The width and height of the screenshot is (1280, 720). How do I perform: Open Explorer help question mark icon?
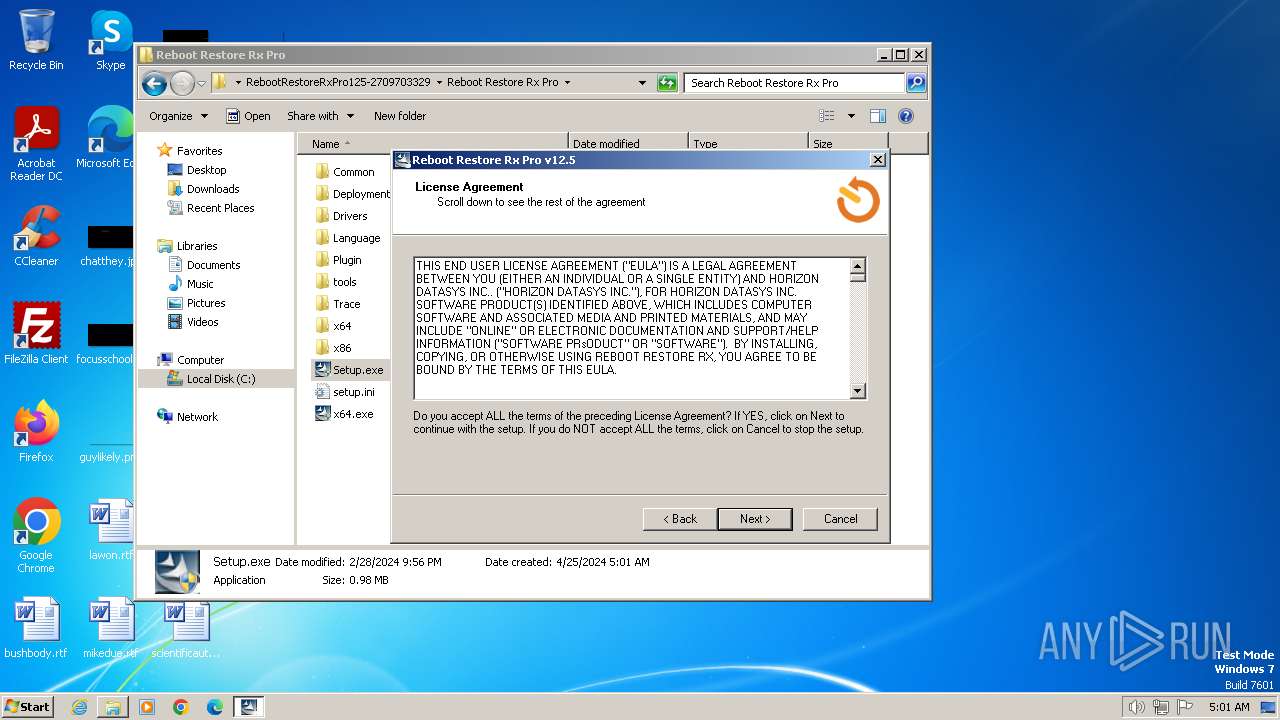[906, 116]
